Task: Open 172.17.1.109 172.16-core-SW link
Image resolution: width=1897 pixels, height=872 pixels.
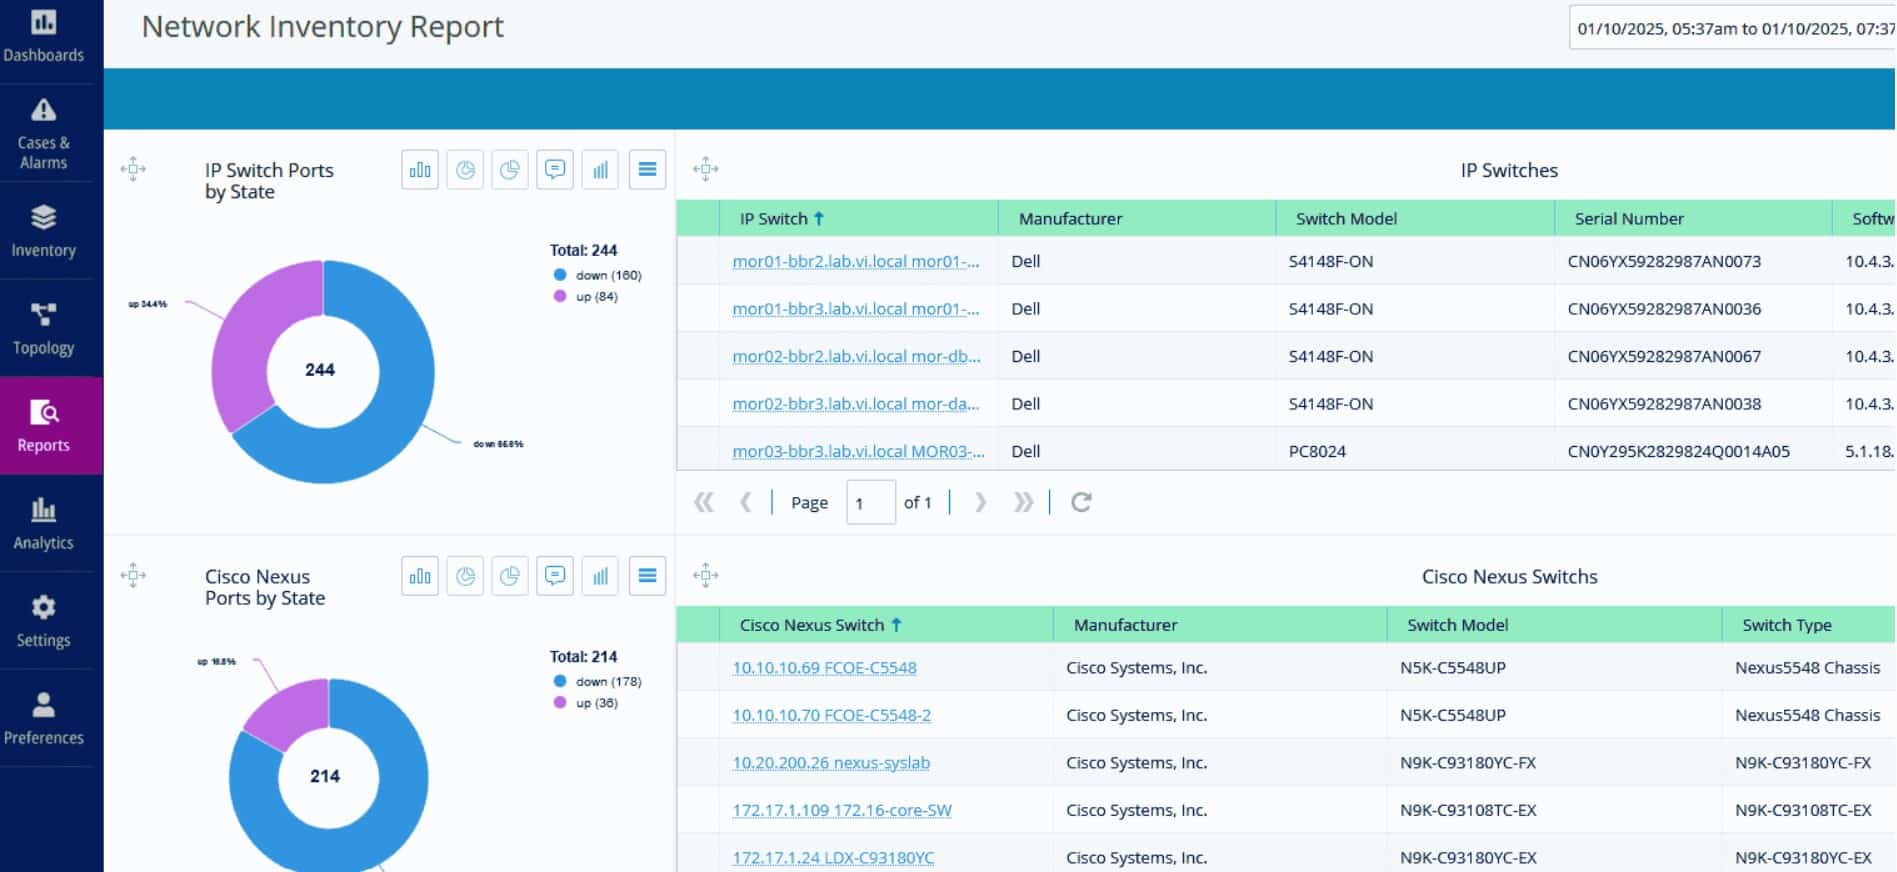Action: tap(842, 810)
